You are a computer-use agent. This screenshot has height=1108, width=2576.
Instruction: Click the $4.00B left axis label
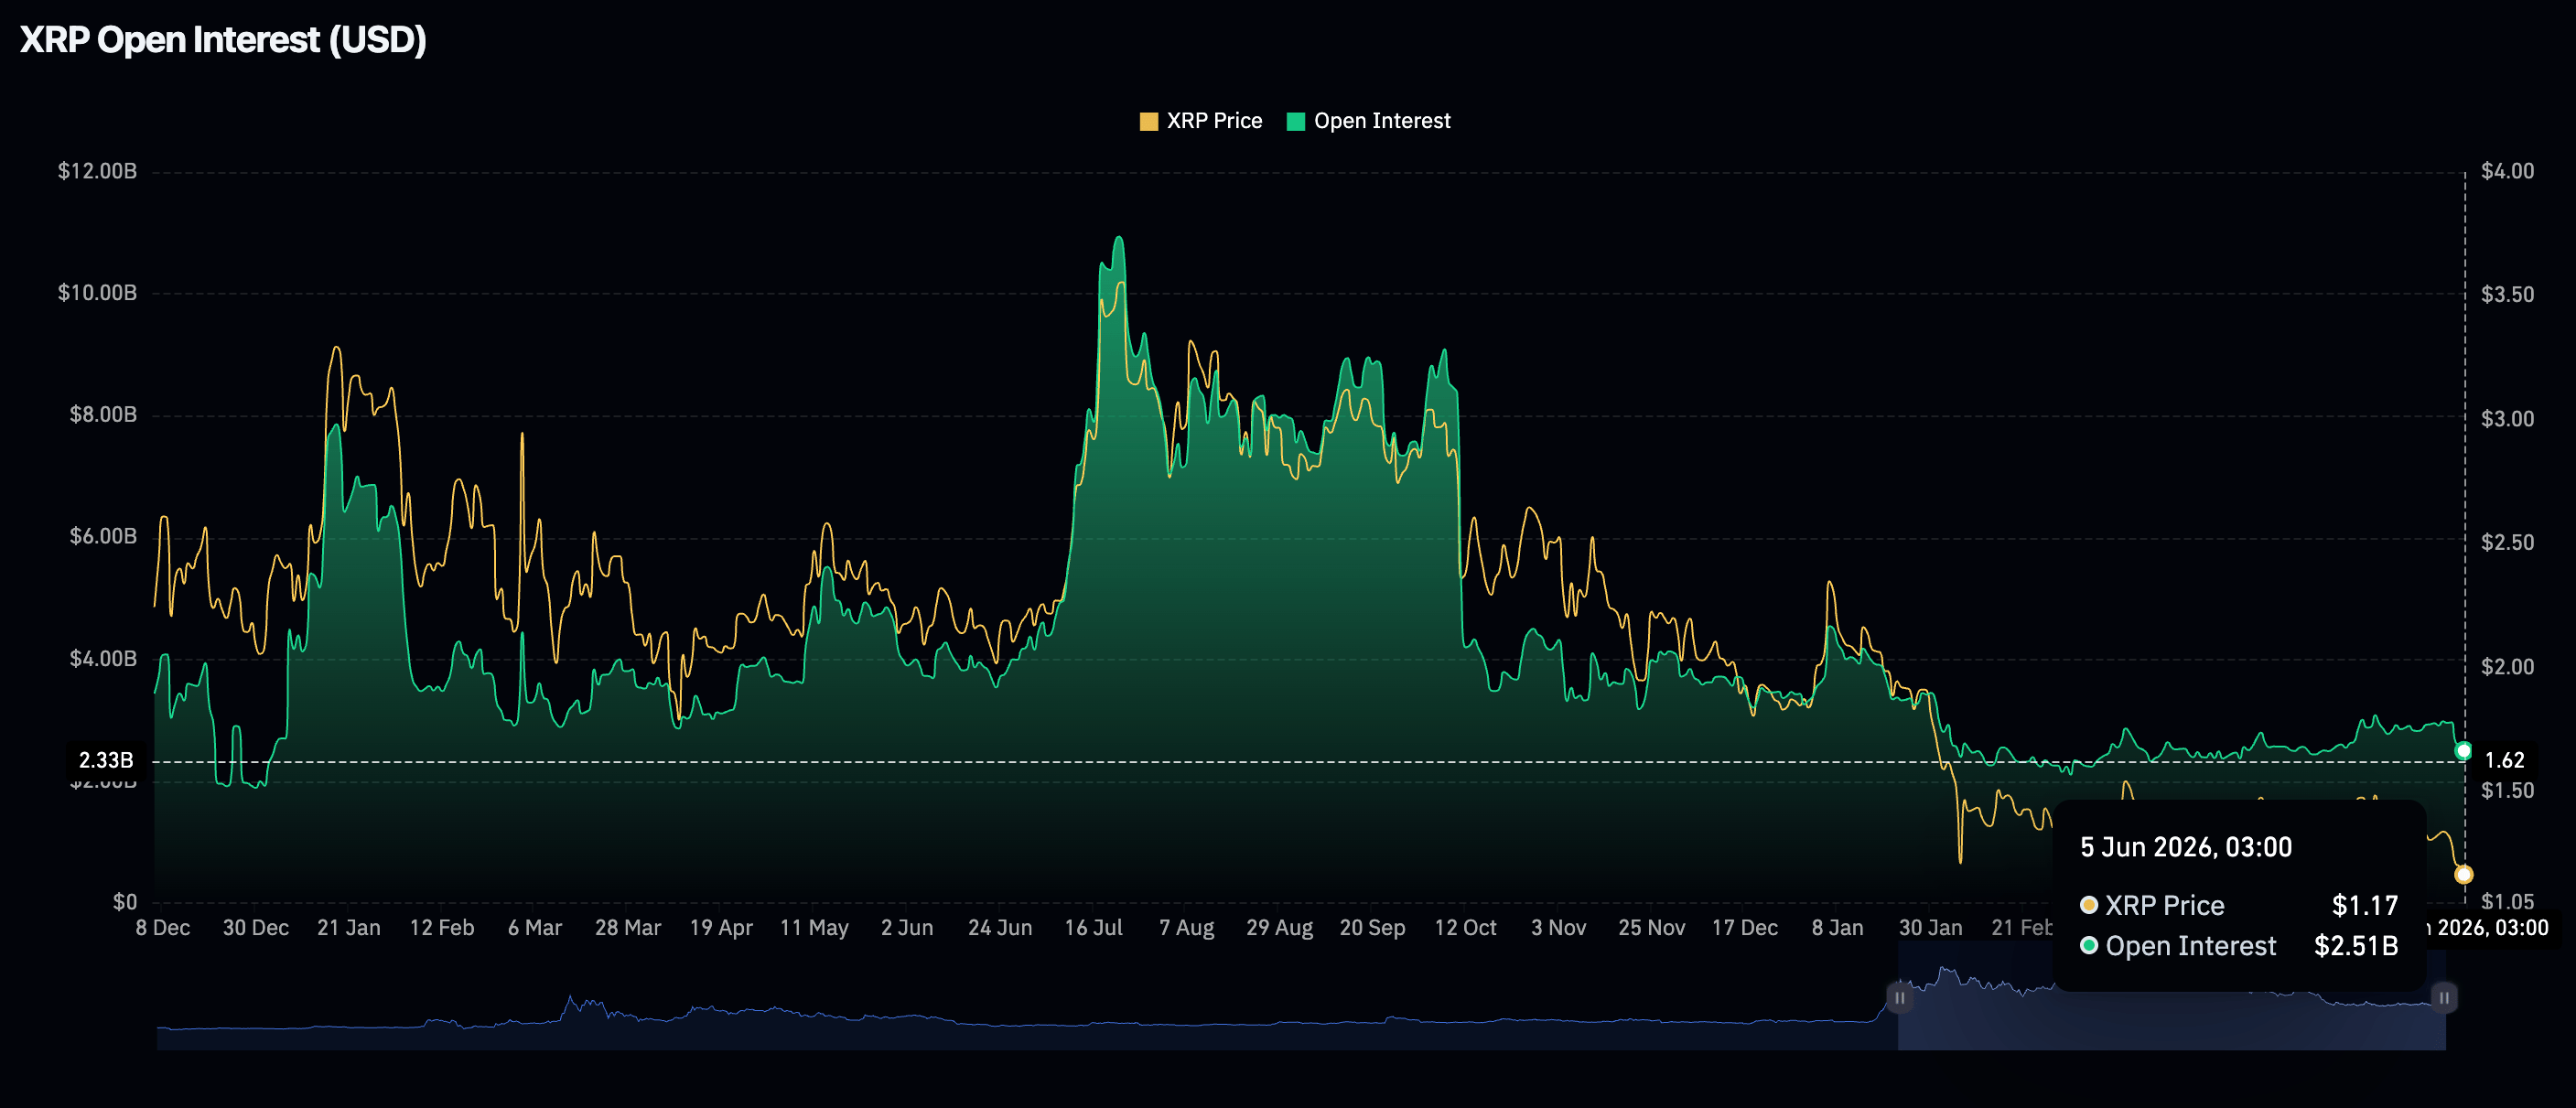click(103, 659)
